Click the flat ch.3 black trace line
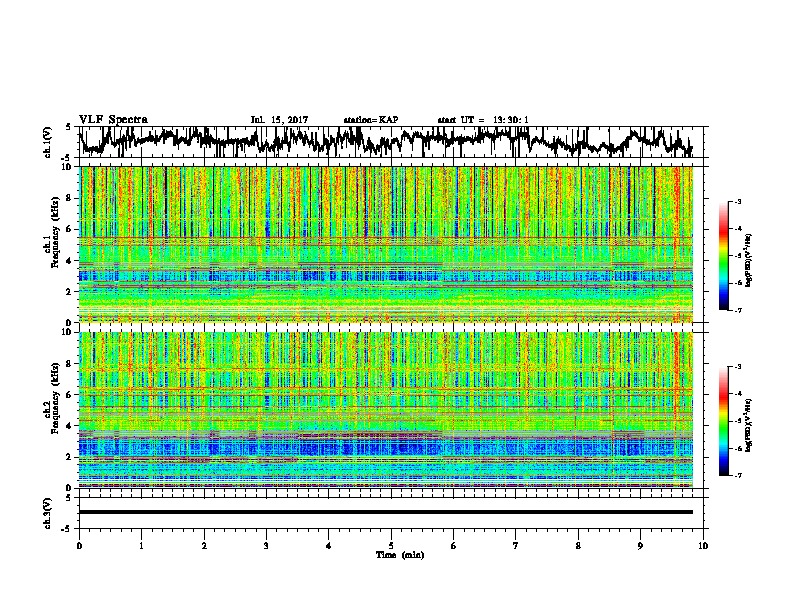The width and height of the screenshot is (792, 612). (385, 512)
